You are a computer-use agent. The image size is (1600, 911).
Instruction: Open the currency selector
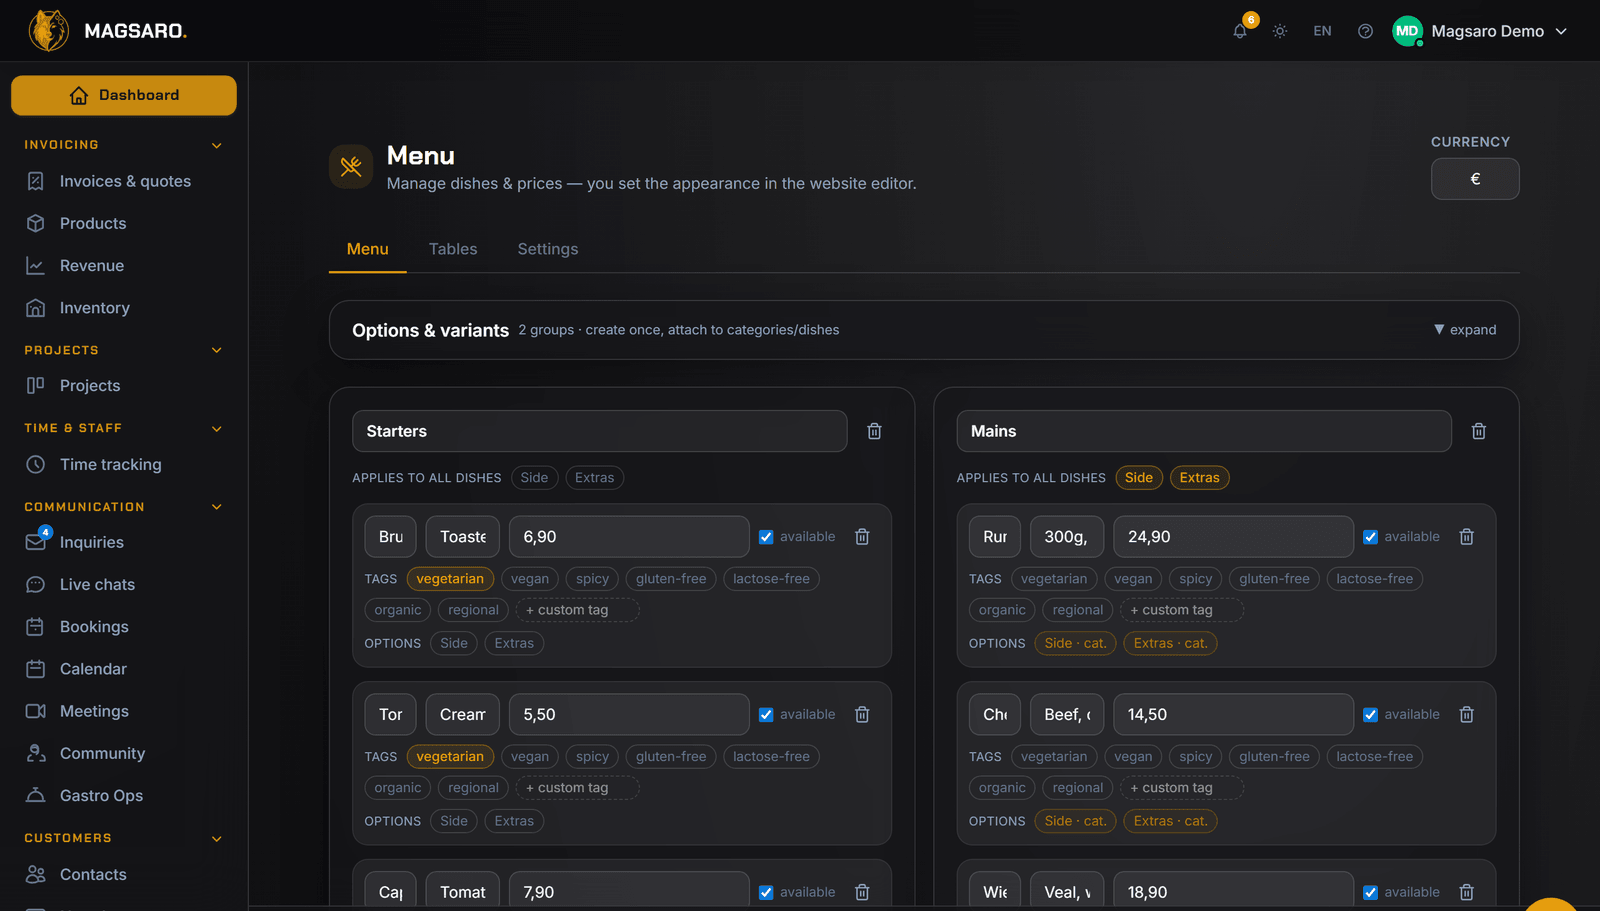[x=1475, y=179]
